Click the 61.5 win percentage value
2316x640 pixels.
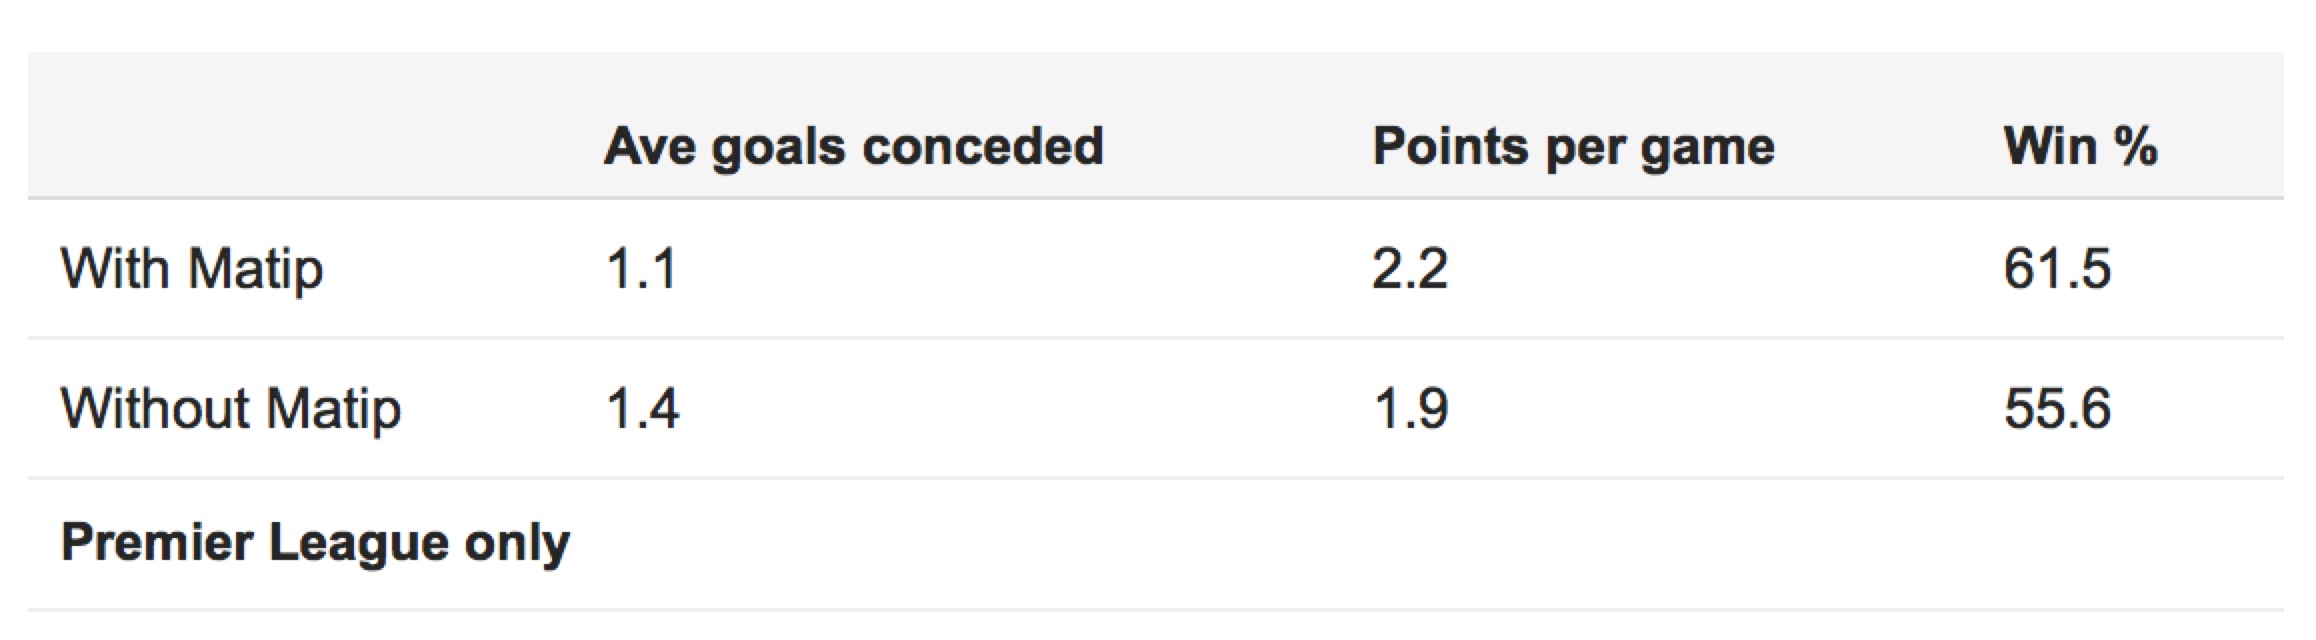pos(2057,269)
